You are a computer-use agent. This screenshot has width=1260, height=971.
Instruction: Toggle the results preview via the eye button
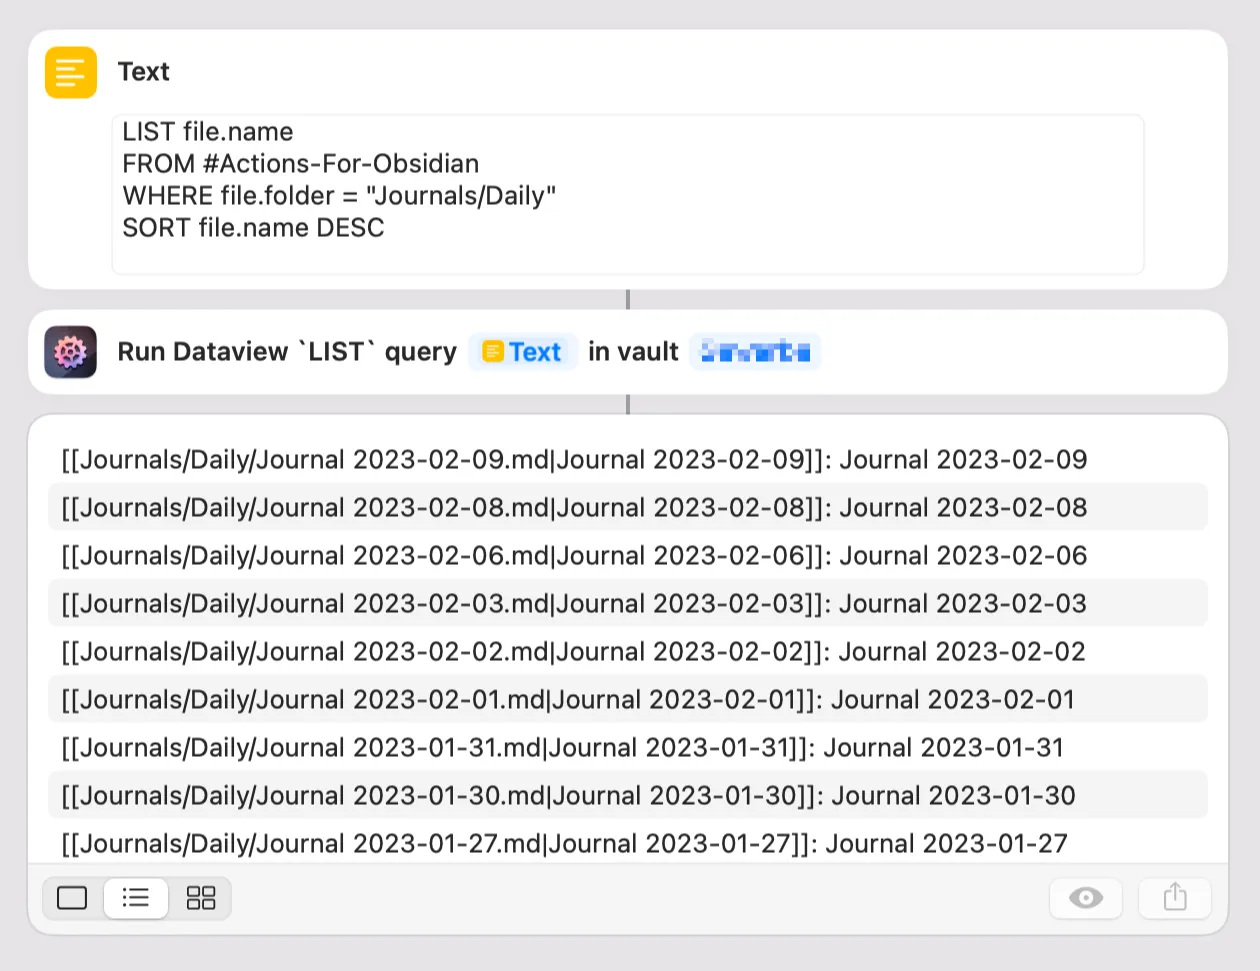[1086, 898]
